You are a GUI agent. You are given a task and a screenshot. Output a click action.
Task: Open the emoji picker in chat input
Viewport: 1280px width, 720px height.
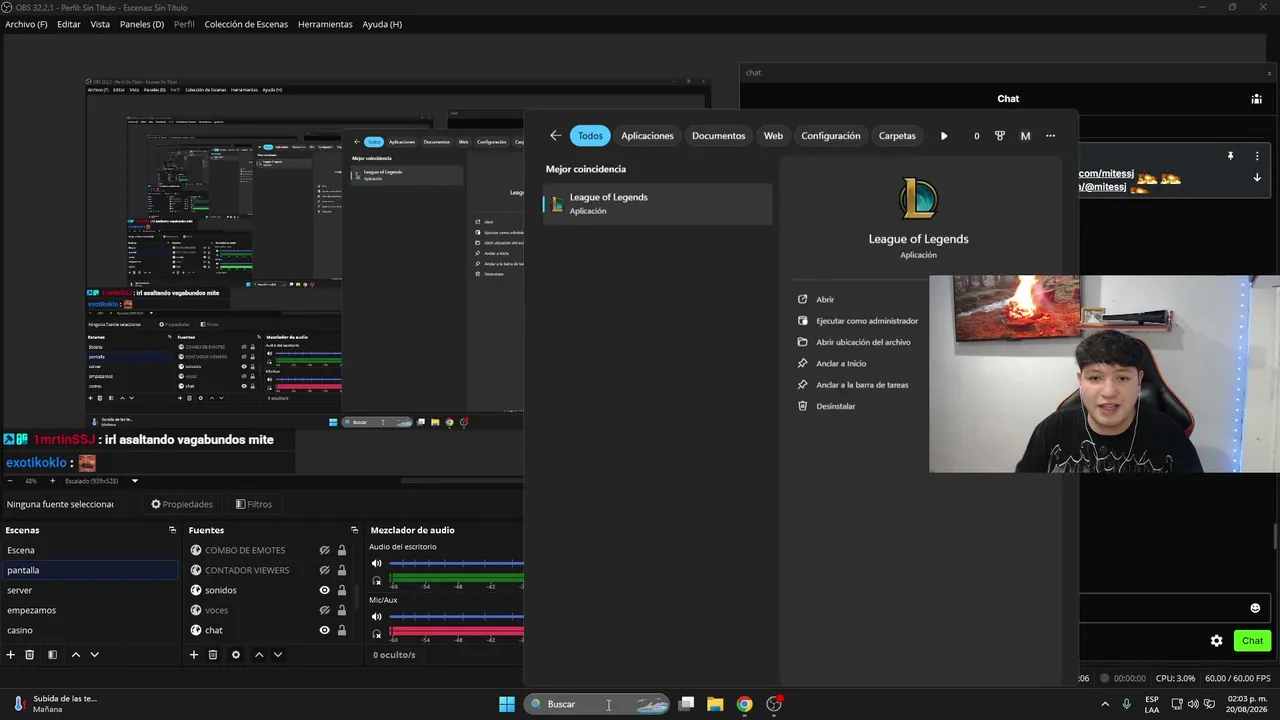click(1255, 608)
